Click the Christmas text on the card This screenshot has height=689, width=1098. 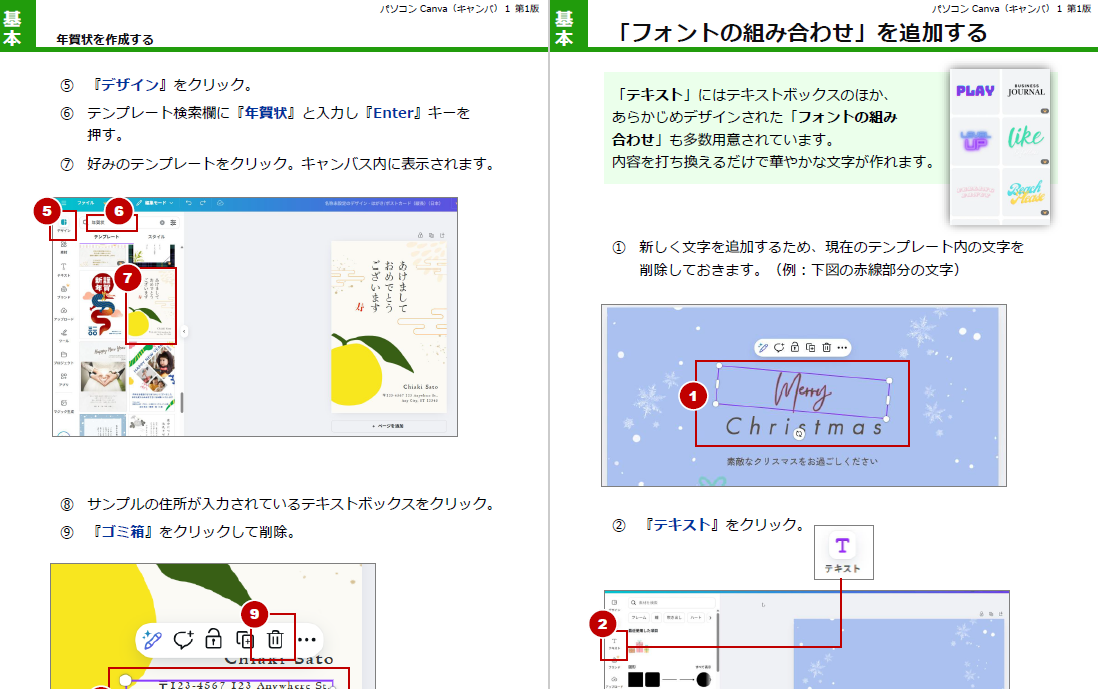804,426
